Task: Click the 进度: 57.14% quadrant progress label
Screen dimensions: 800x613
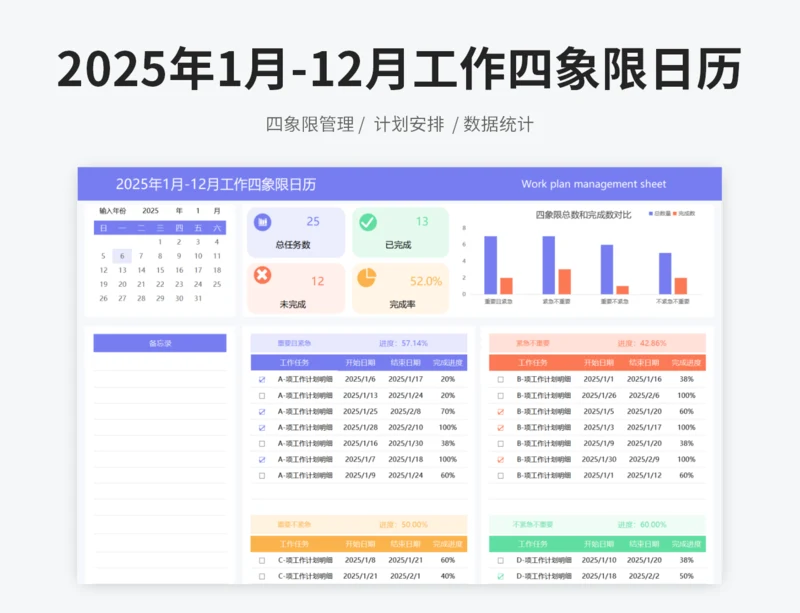Action: 403,343
